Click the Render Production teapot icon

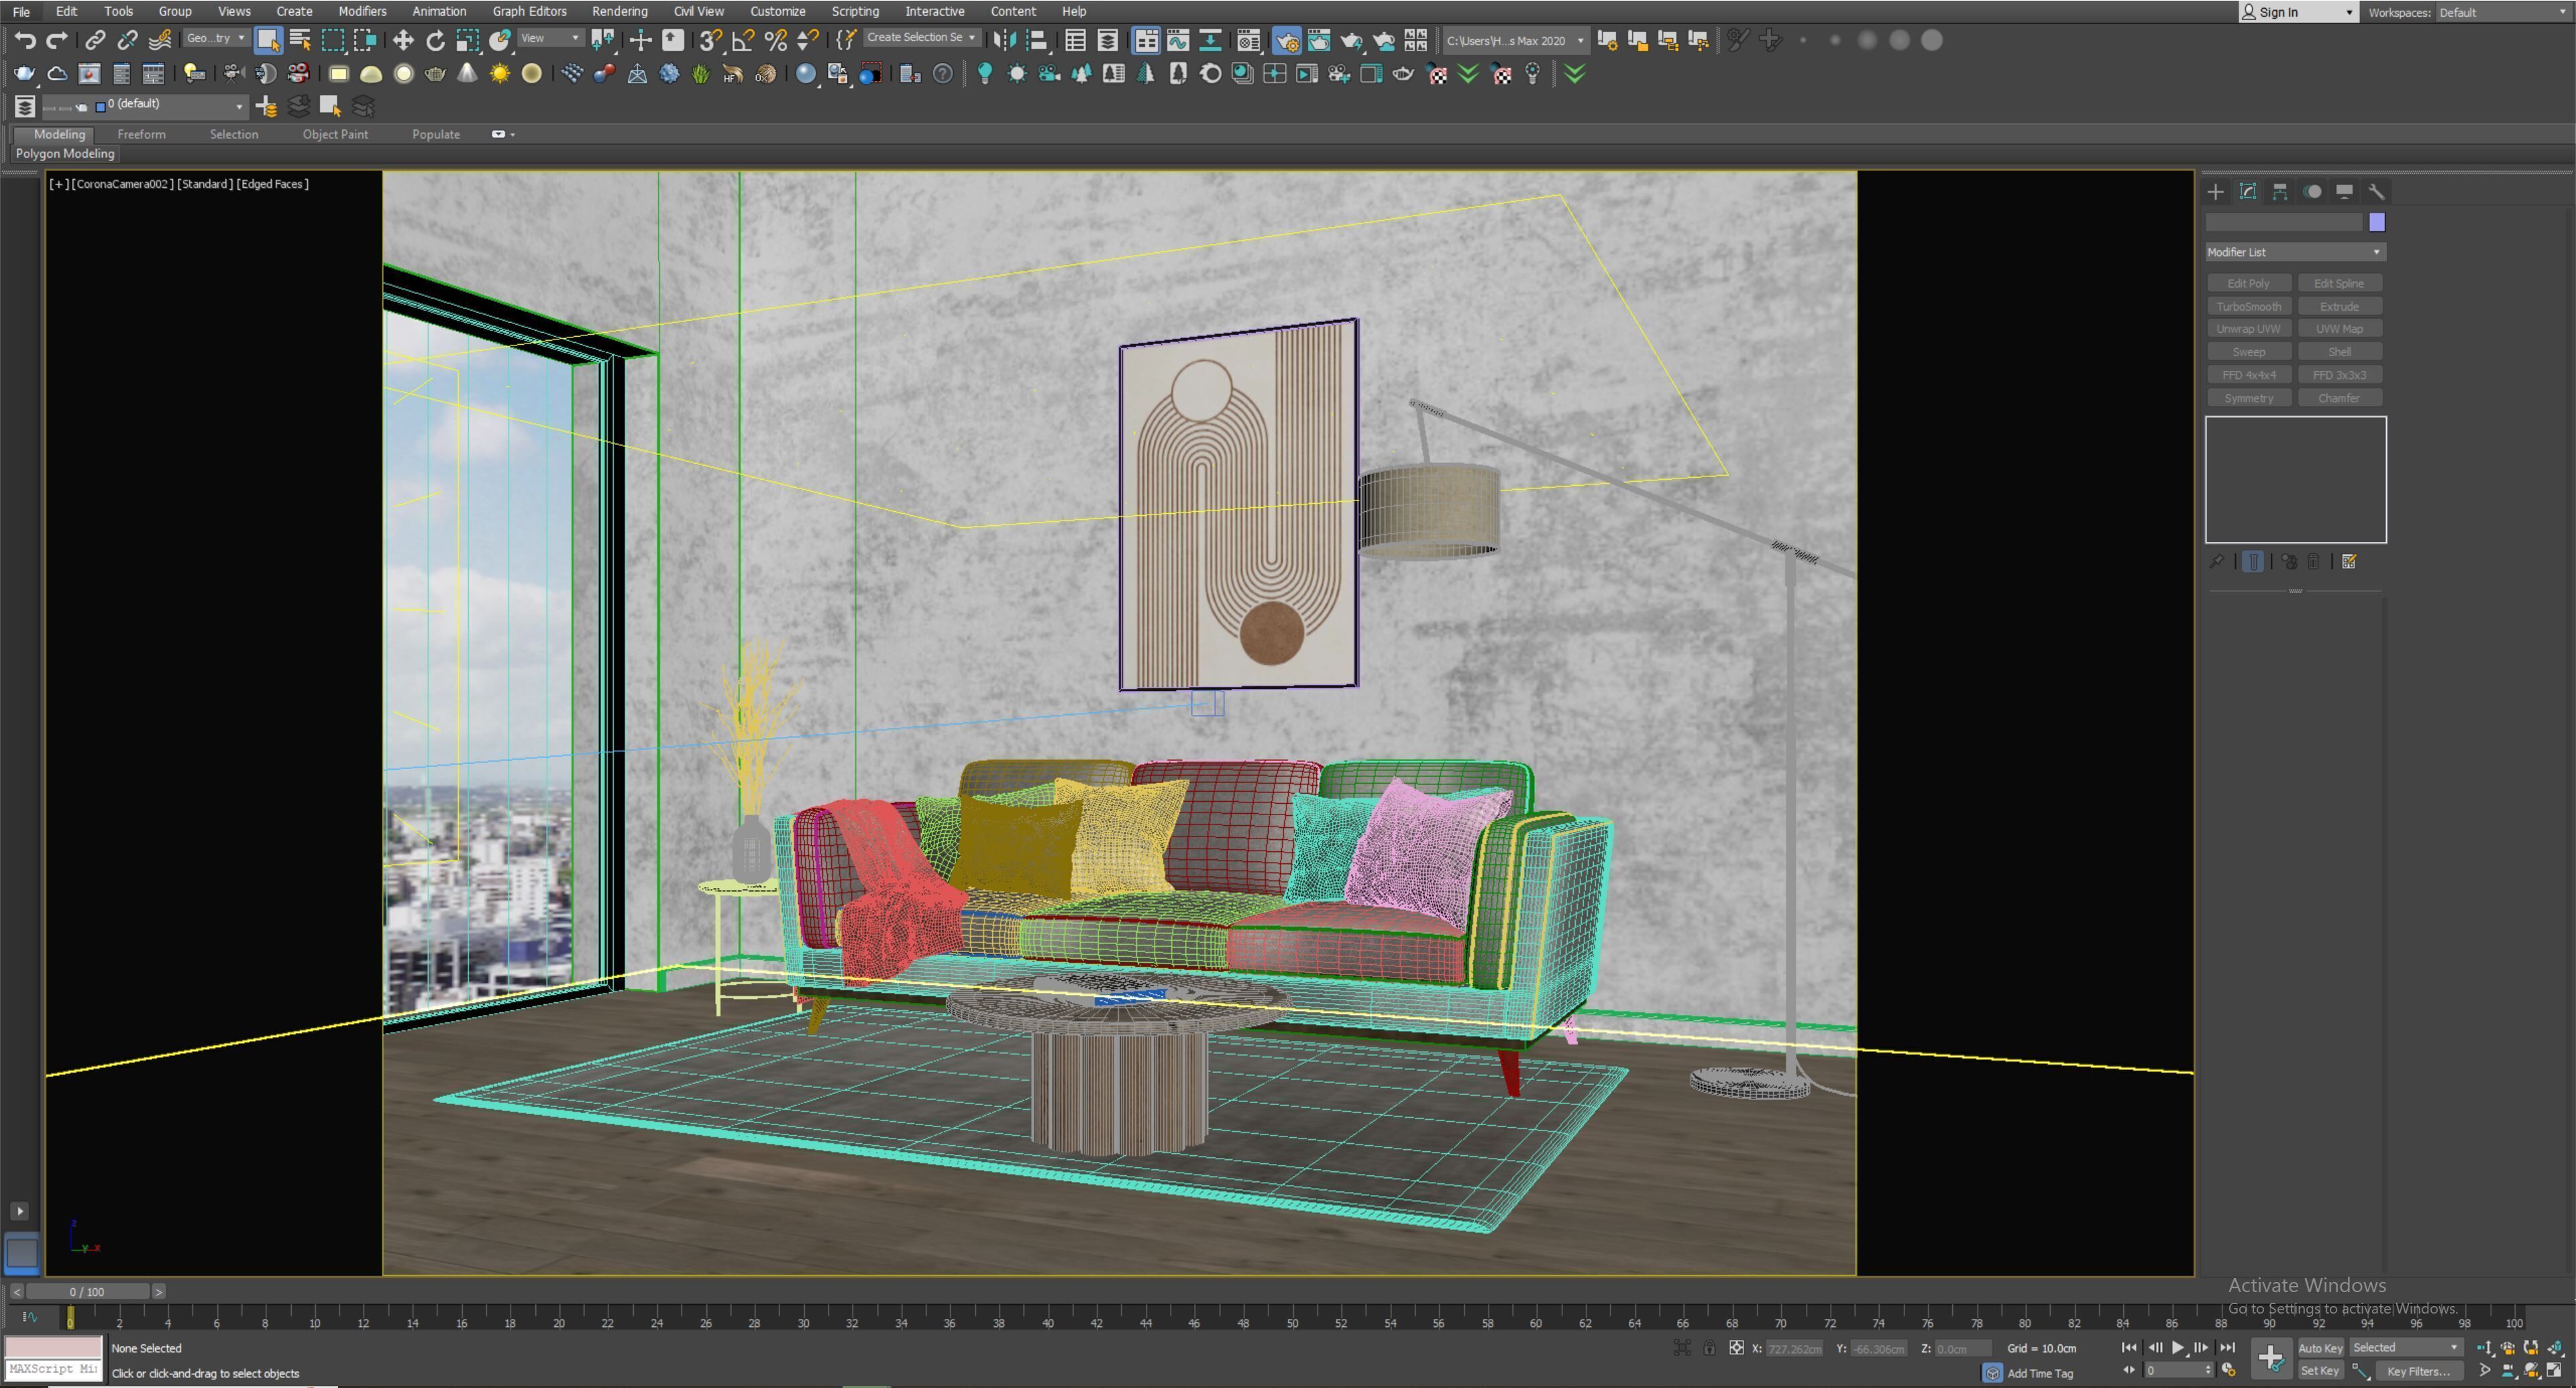point(1352,40)
